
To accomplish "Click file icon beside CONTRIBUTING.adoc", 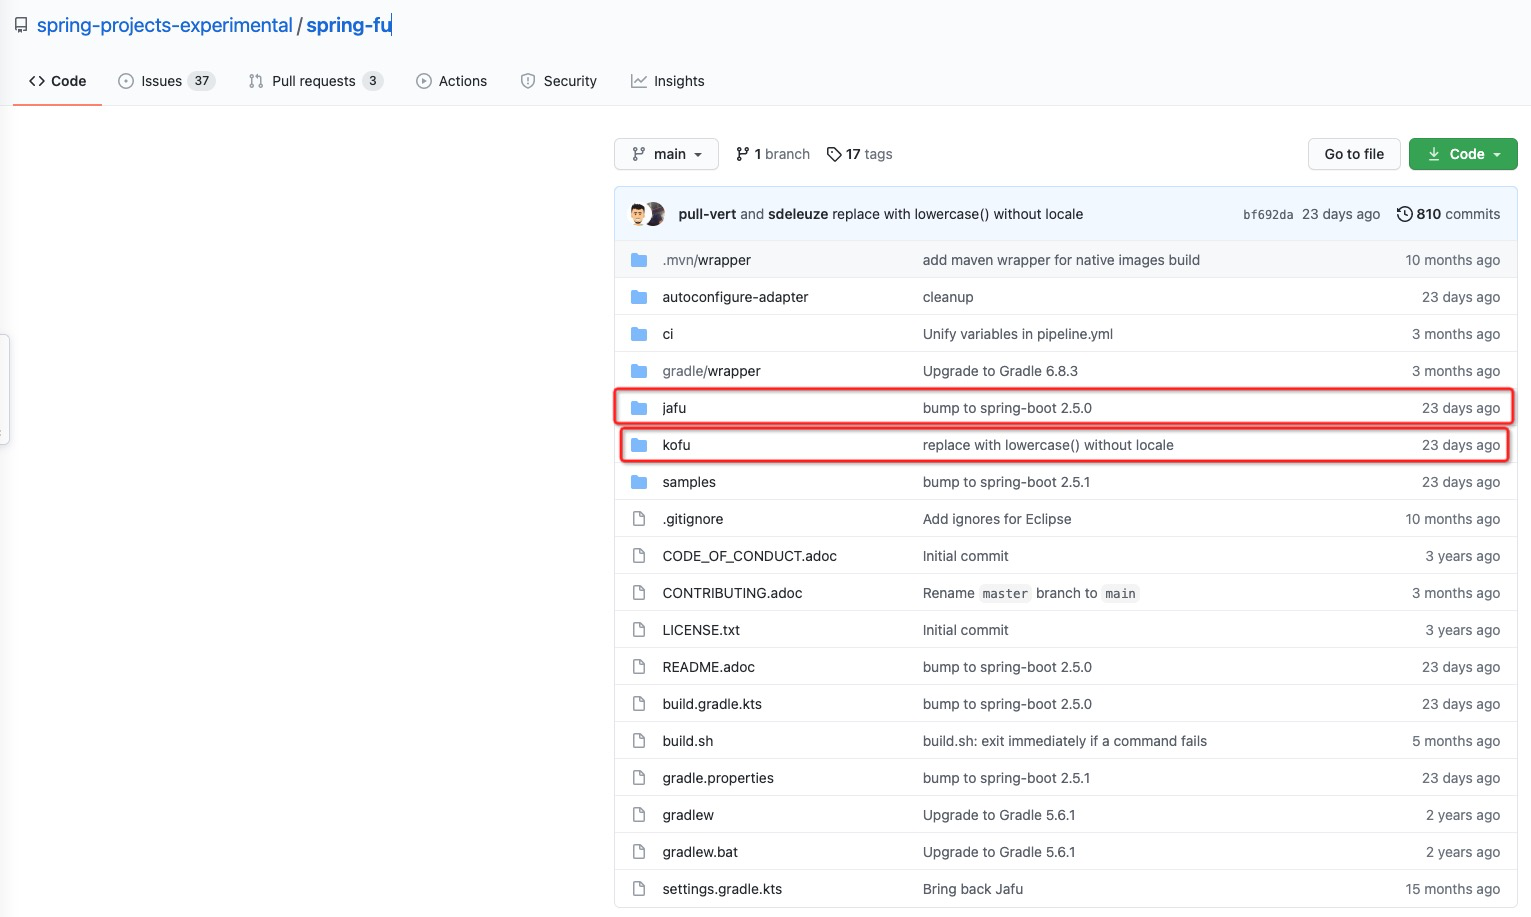I will 639,593.
